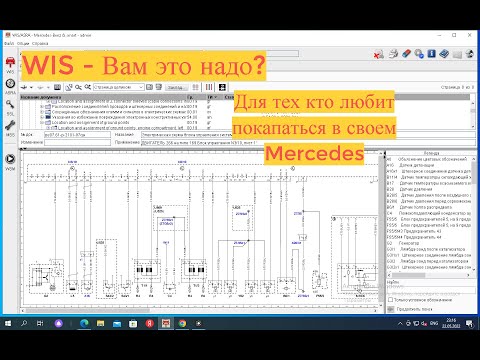Click the 'Гр.' column header
Image resolution: width=480 pixels, height=360 pixels.
(196, 97)
